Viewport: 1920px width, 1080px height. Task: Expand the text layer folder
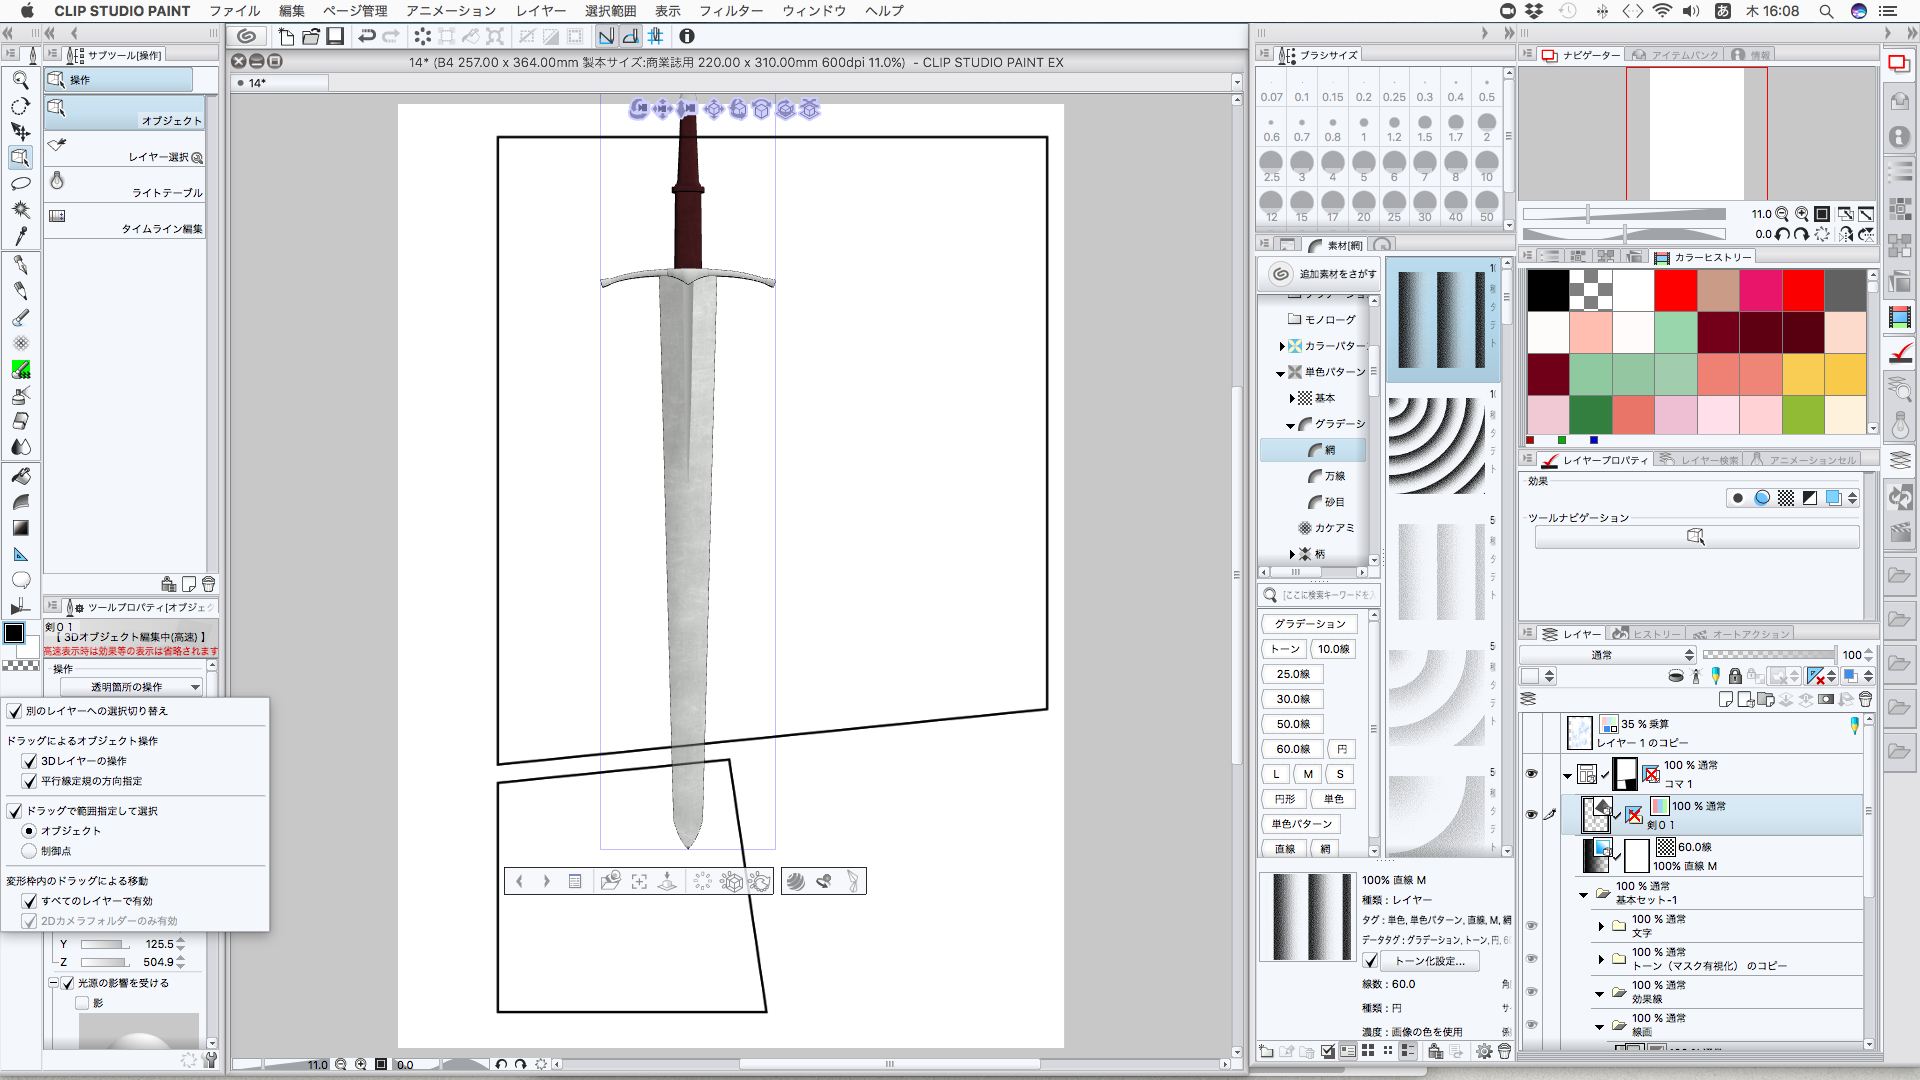[x=1601, y=926]
